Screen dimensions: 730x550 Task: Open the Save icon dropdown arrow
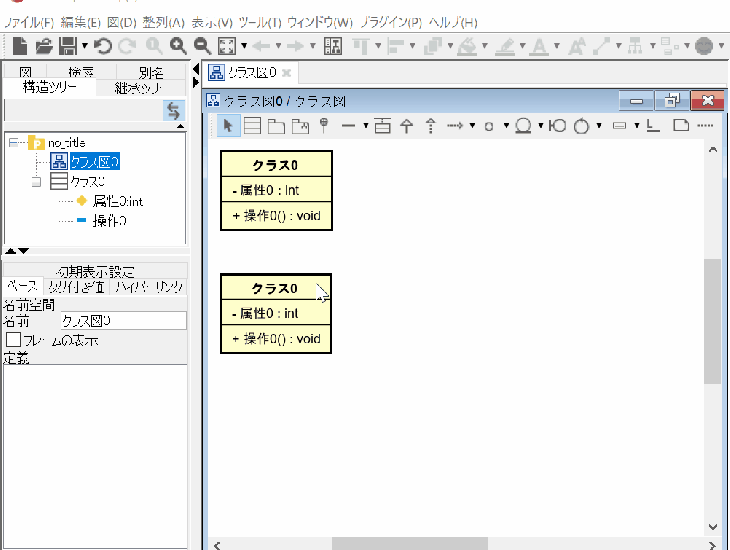(85, 46)
